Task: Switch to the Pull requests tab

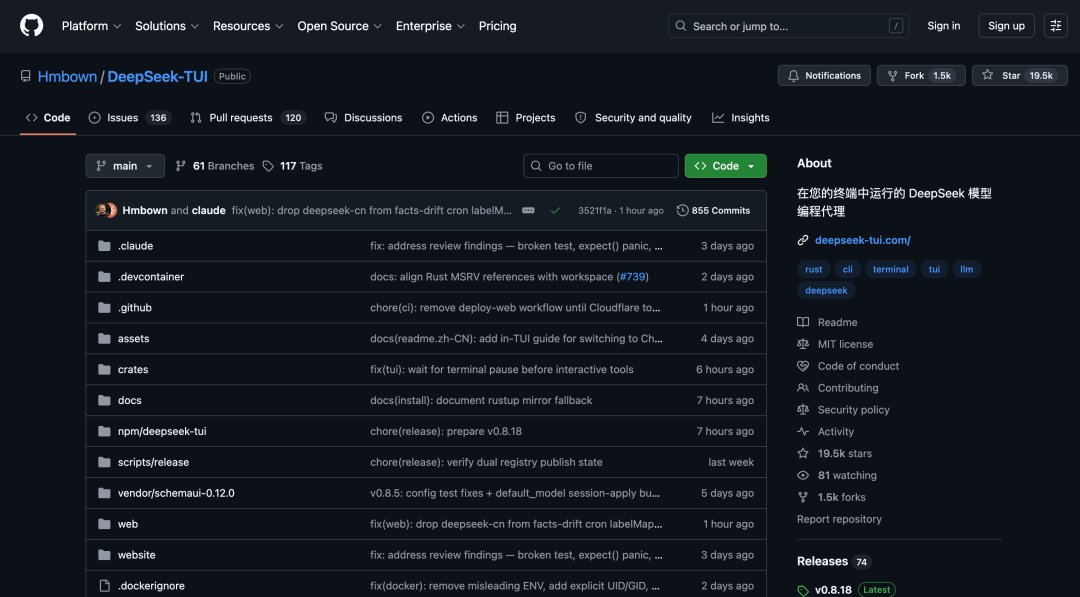Action: click(x=247, y=118)
